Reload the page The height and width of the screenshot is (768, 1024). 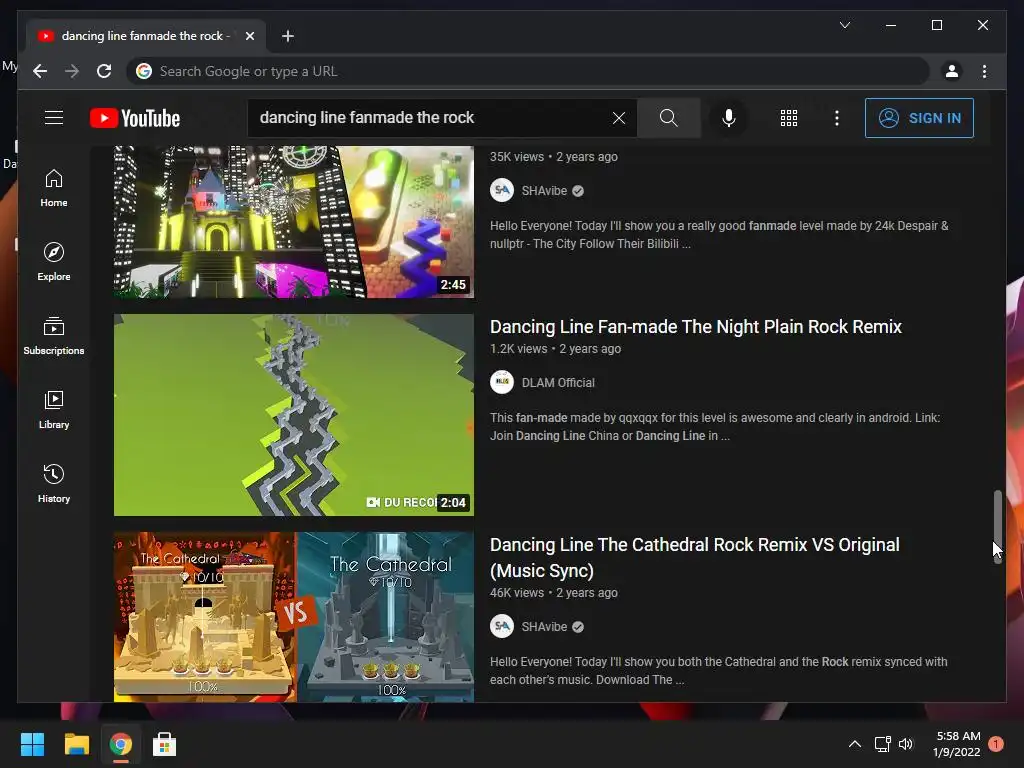tap(104, 71)
